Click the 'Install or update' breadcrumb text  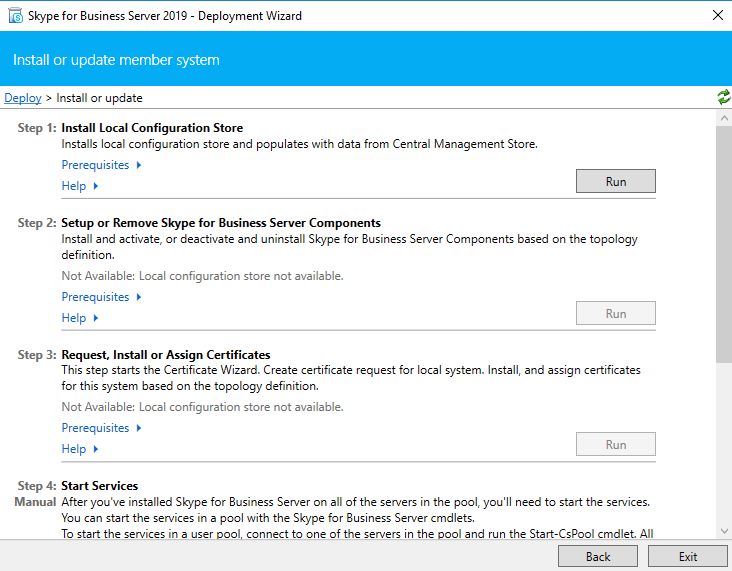[99, 98]
